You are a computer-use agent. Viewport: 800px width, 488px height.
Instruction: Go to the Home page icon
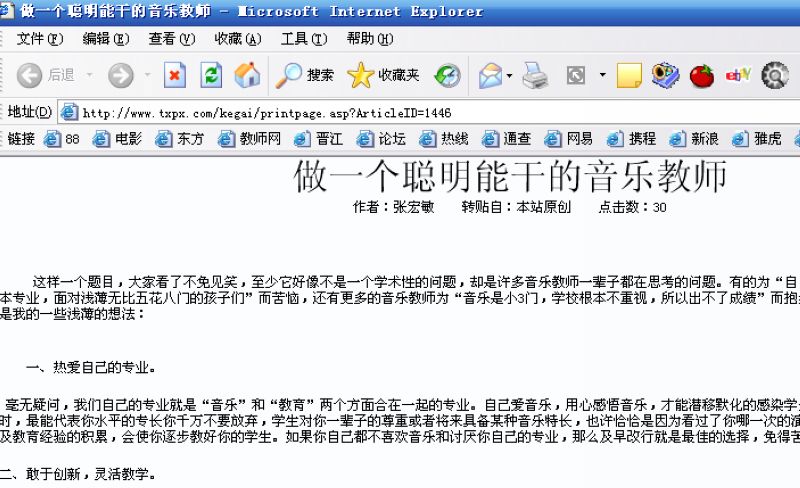tap(247, 75)
